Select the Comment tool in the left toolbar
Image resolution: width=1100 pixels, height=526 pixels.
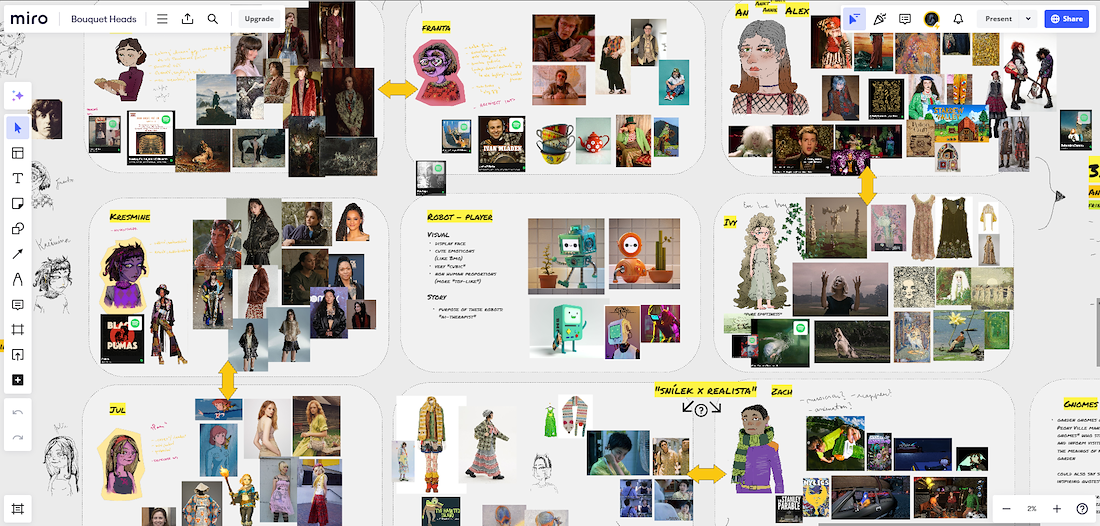pos(18,304)
